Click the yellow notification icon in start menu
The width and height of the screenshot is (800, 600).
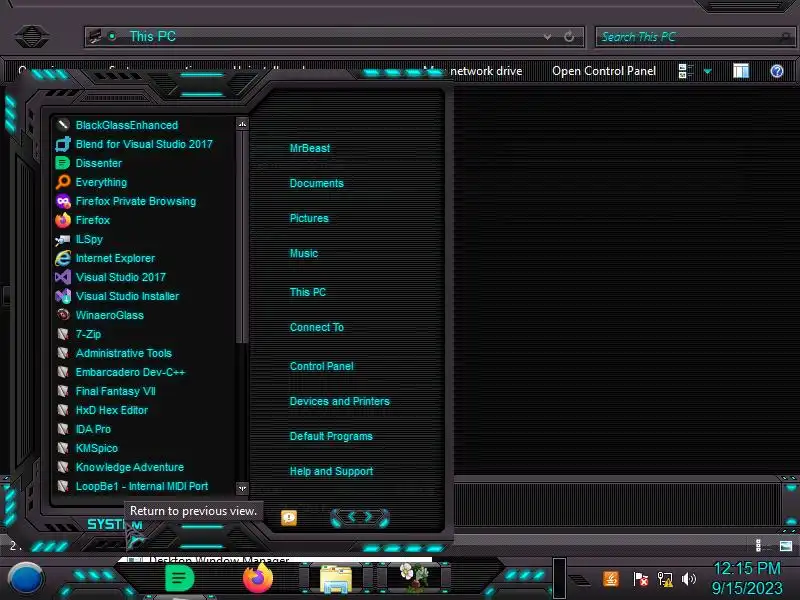click(289, 518)
